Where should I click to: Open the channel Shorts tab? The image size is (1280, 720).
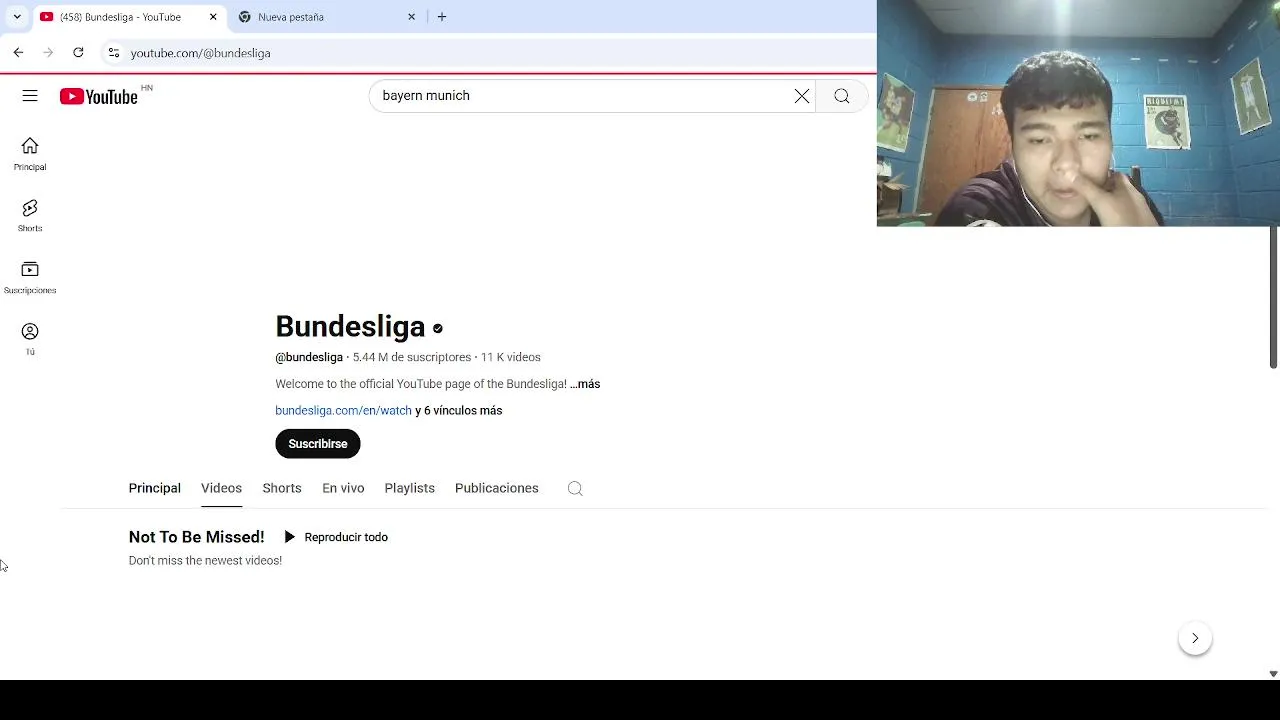coord(282,488)
